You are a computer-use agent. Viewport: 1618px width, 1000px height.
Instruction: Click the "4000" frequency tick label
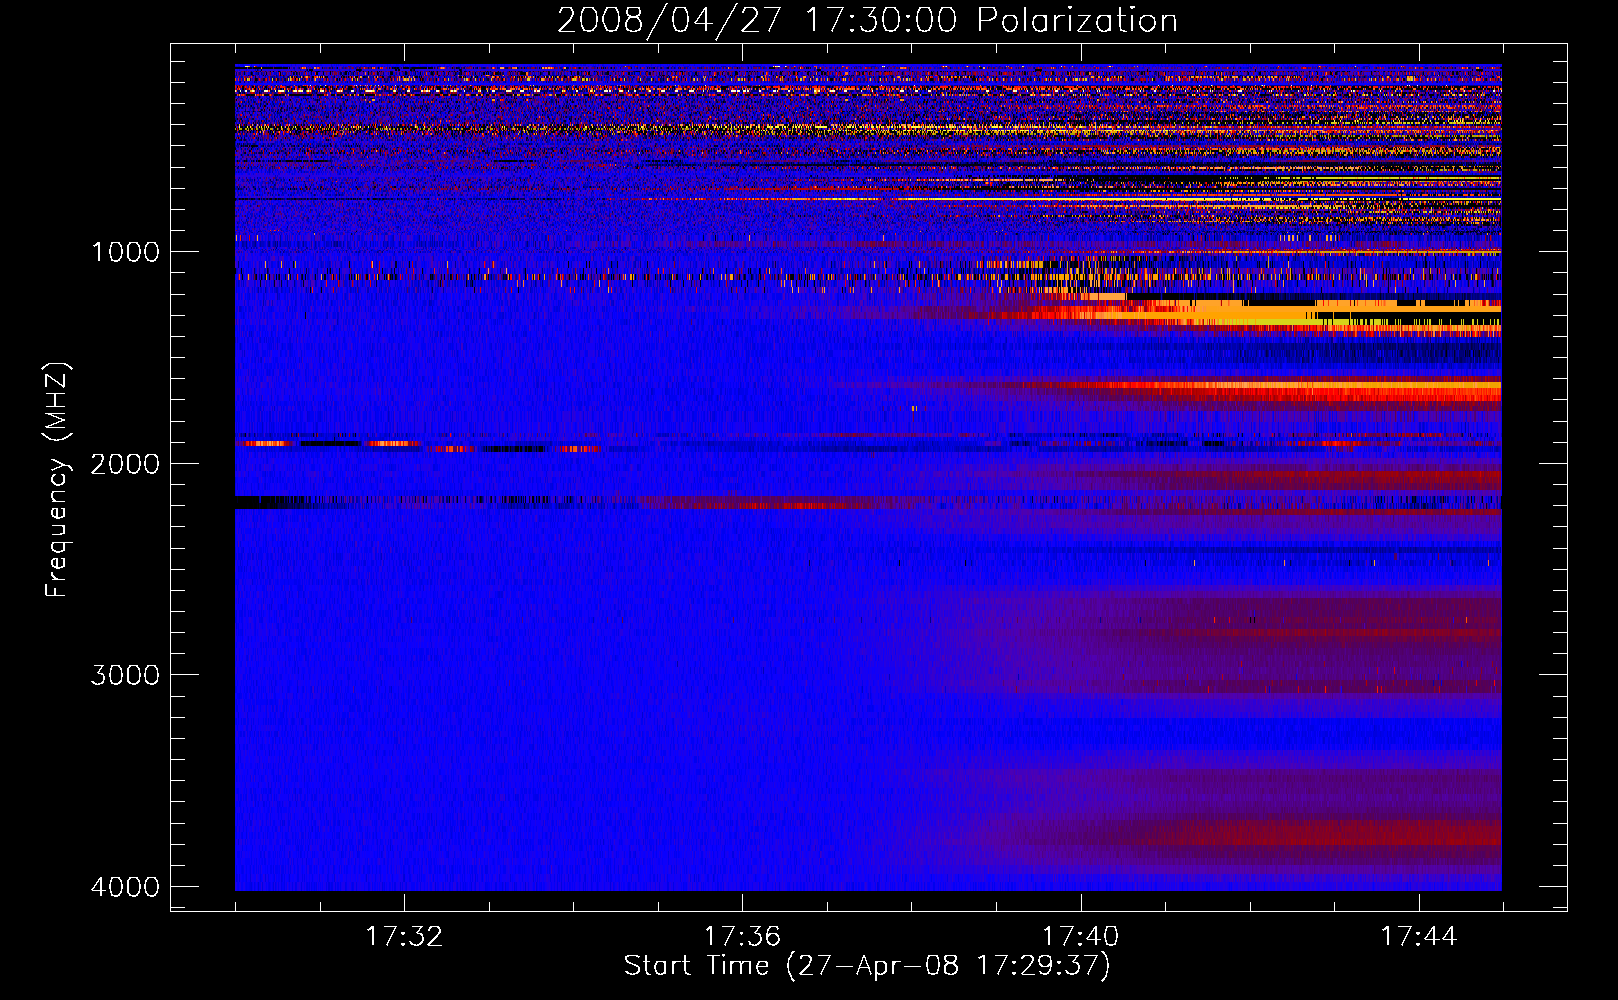pyautogui.click(x=125, y=887)
